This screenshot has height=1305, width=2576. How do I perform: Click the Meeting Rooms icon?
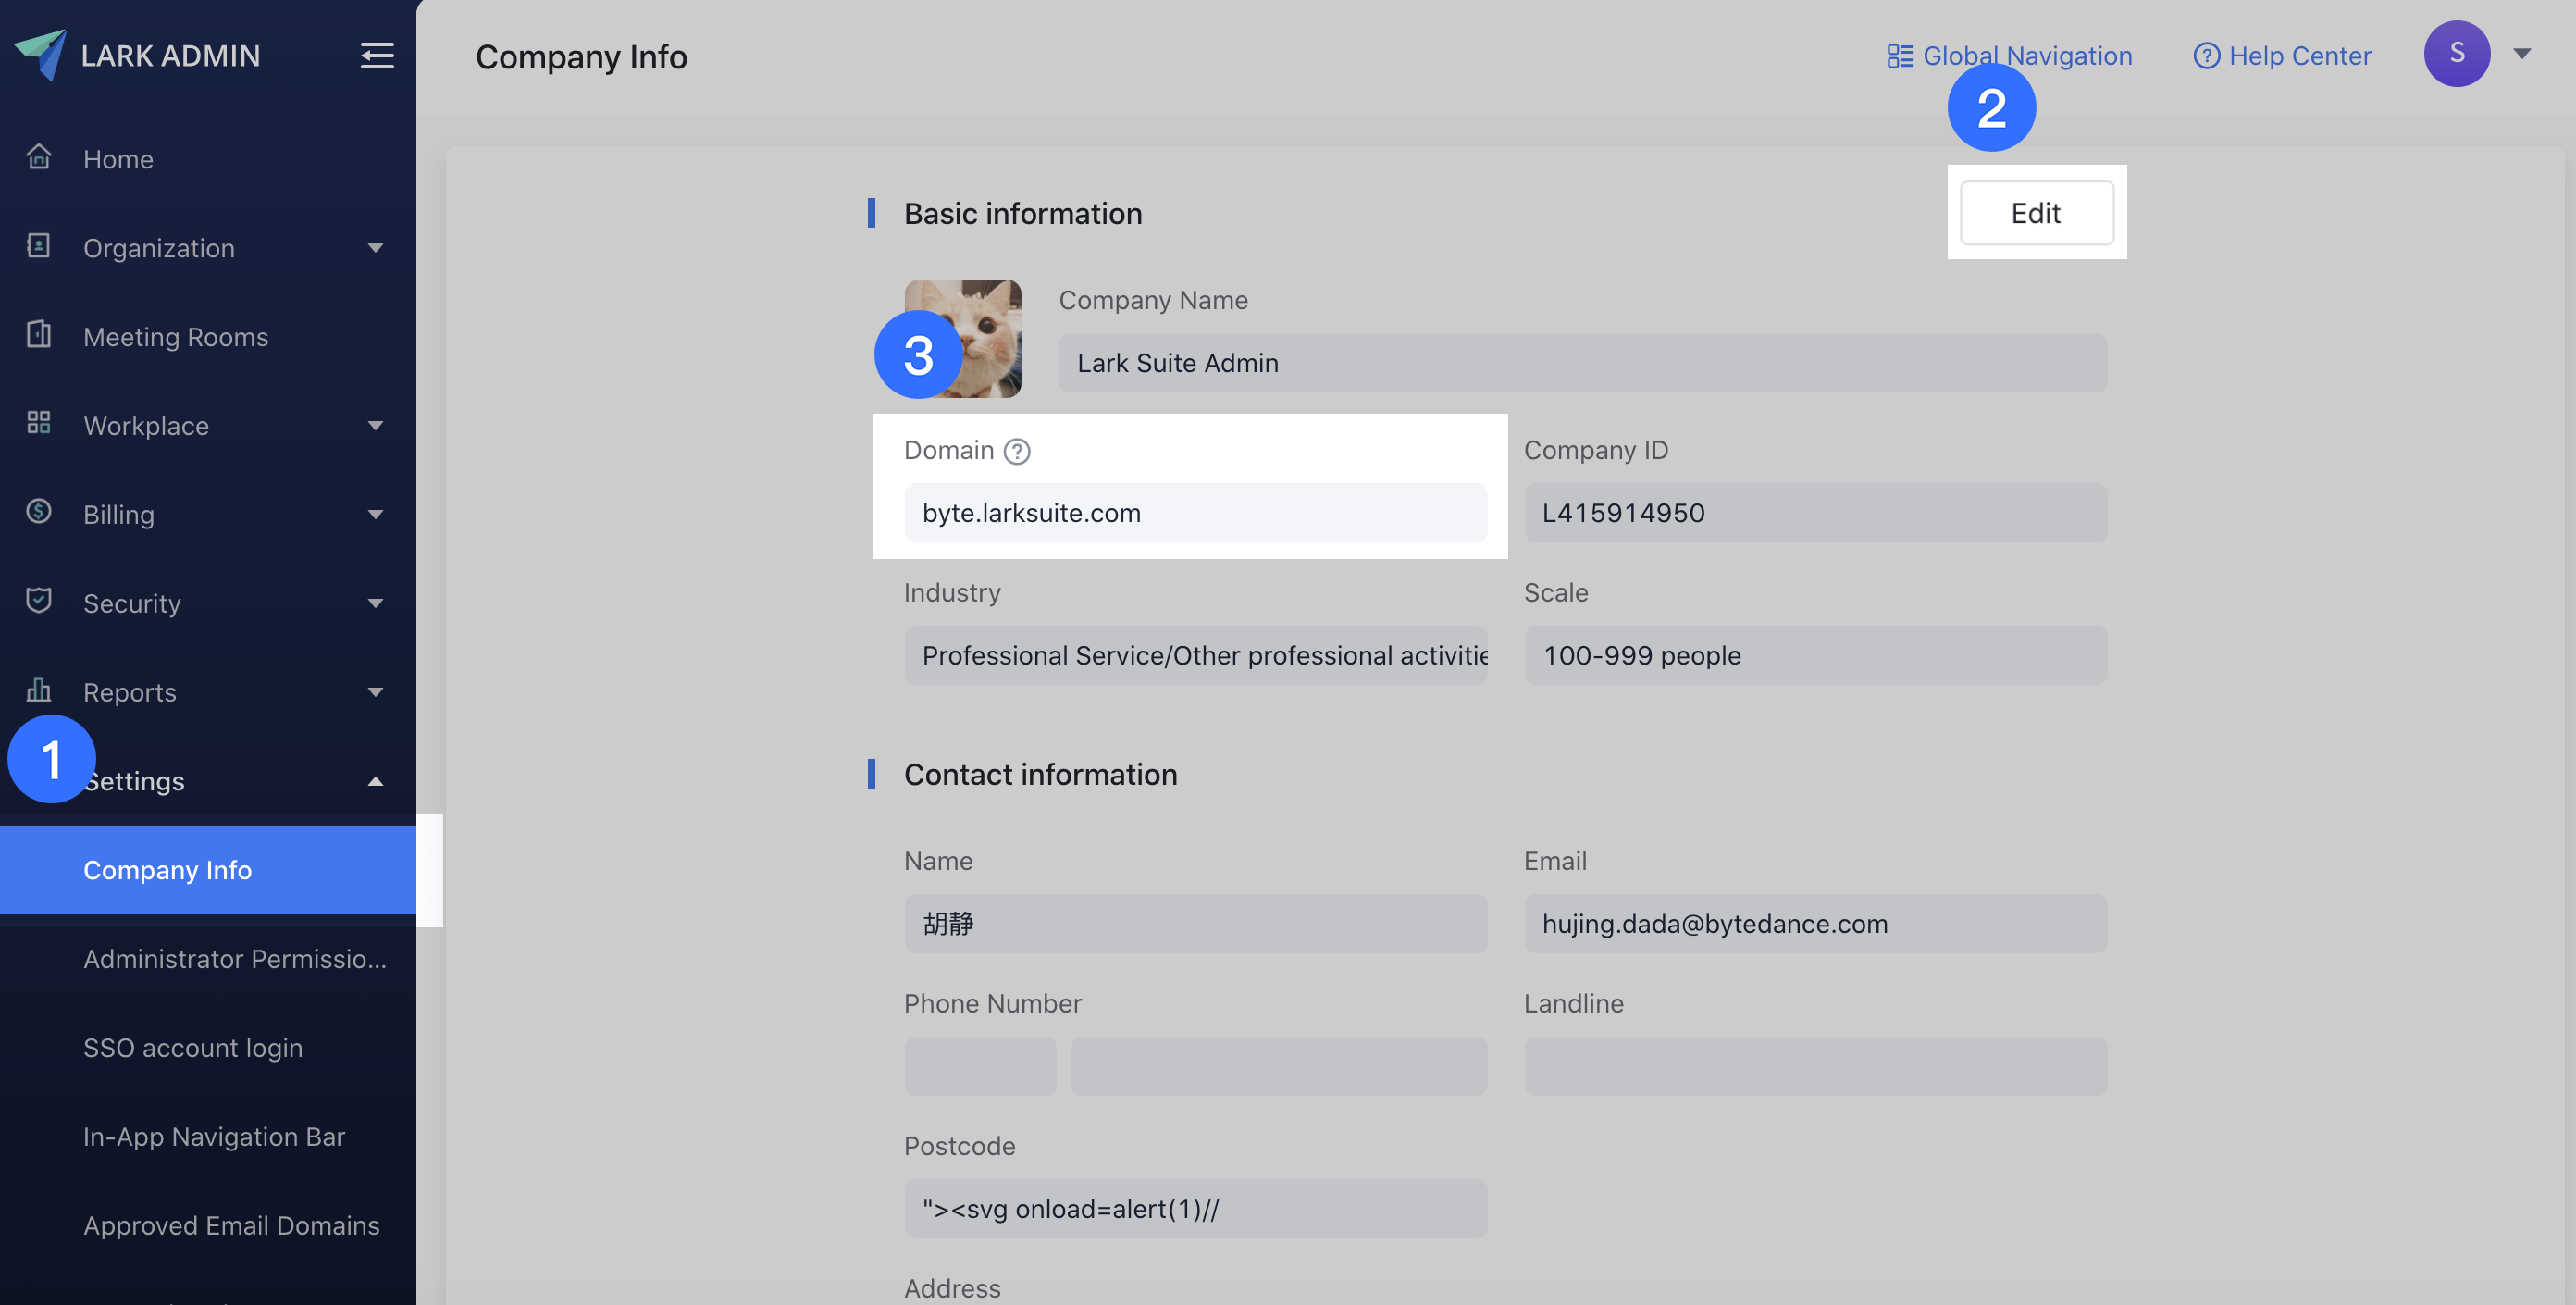pyautogui.click(x=38, y=335)
